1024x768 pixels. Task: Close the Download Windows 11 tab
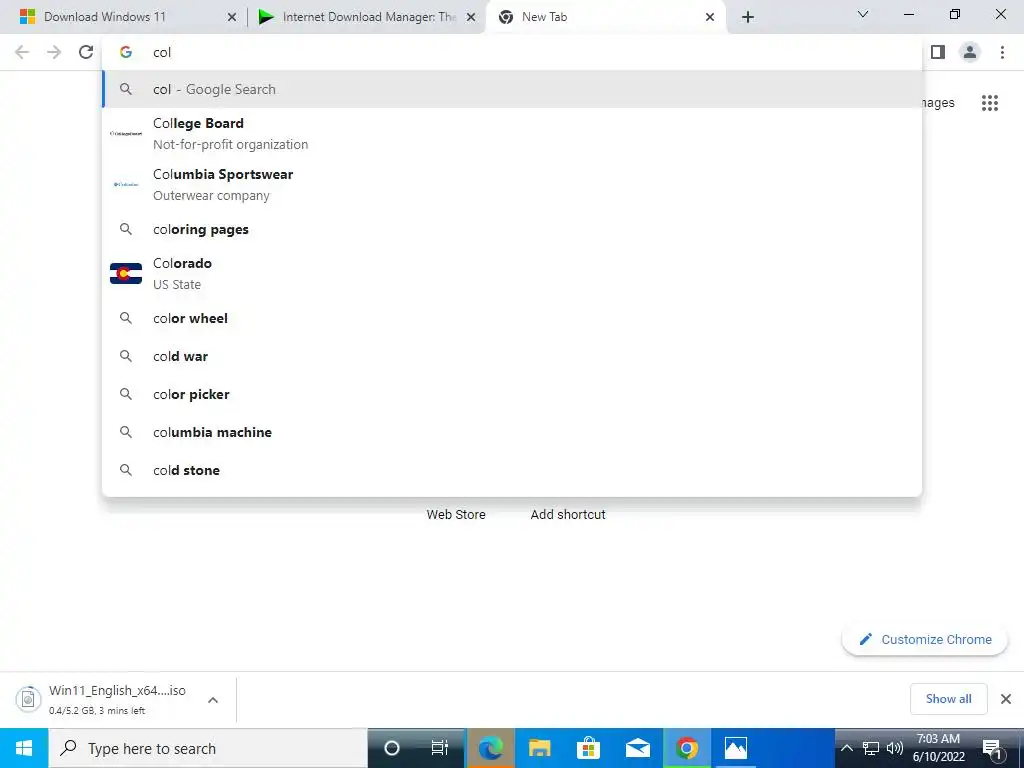(x=232, y=17)
